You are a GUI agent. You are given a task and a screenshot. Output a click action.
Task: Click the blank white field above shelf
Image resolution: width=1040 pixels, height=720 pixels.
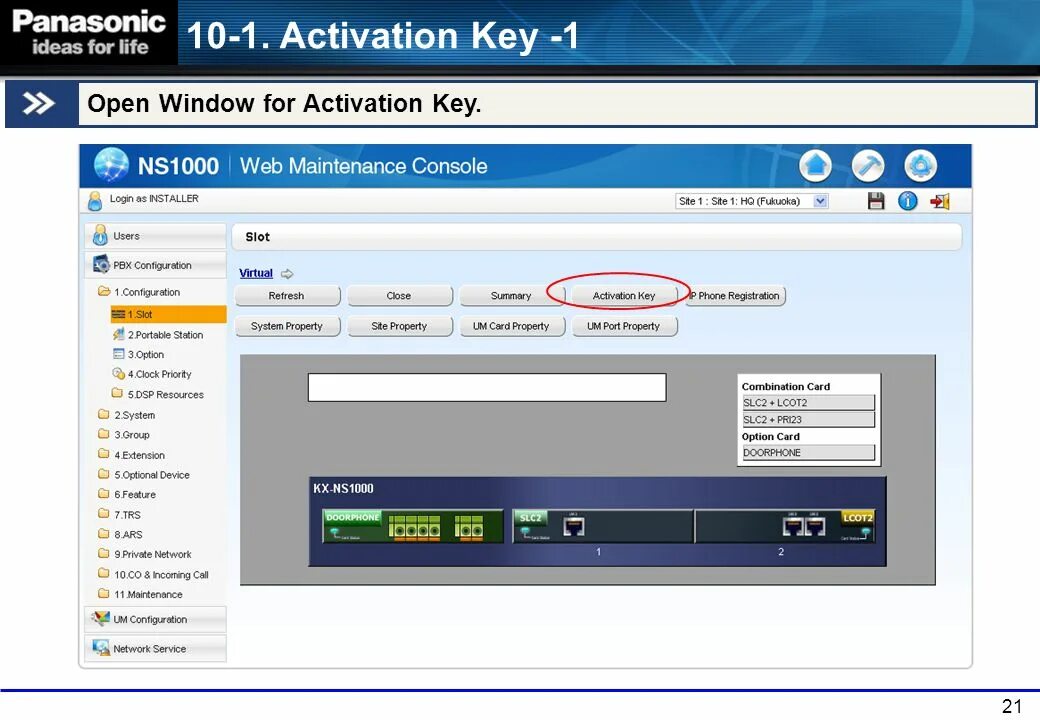point(487,387)
